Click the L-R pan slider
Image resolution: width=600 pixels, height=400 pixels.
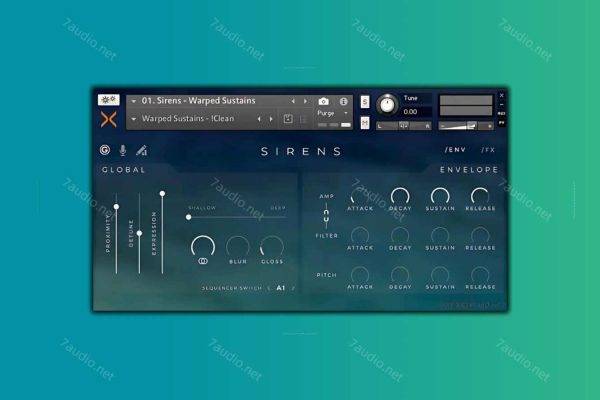(x=404, y=126)
